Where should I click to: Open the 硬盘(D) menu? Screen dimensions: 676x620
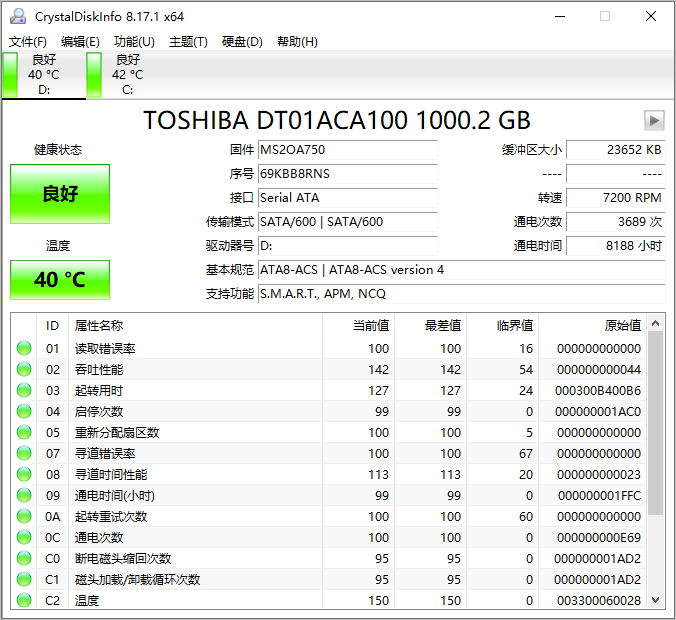coord(242,42)
